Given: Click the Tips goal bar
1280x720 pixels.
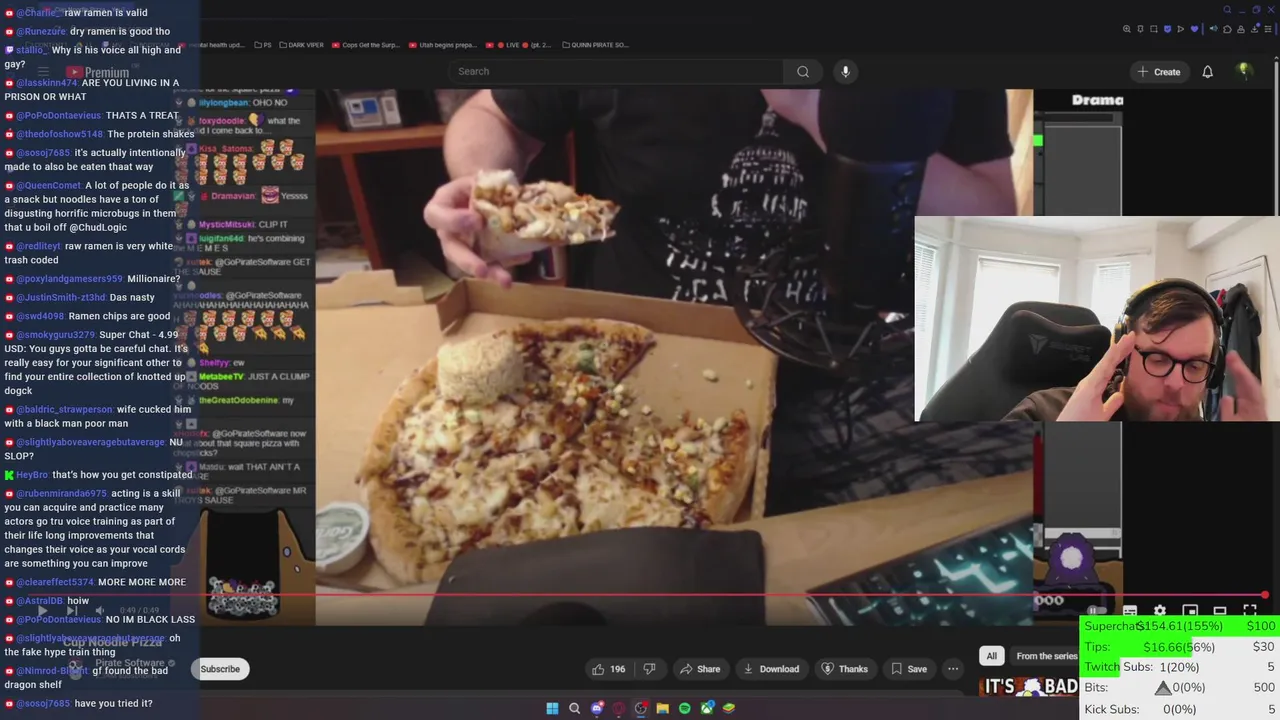Looking at the screenshot, I should 1180,647.
